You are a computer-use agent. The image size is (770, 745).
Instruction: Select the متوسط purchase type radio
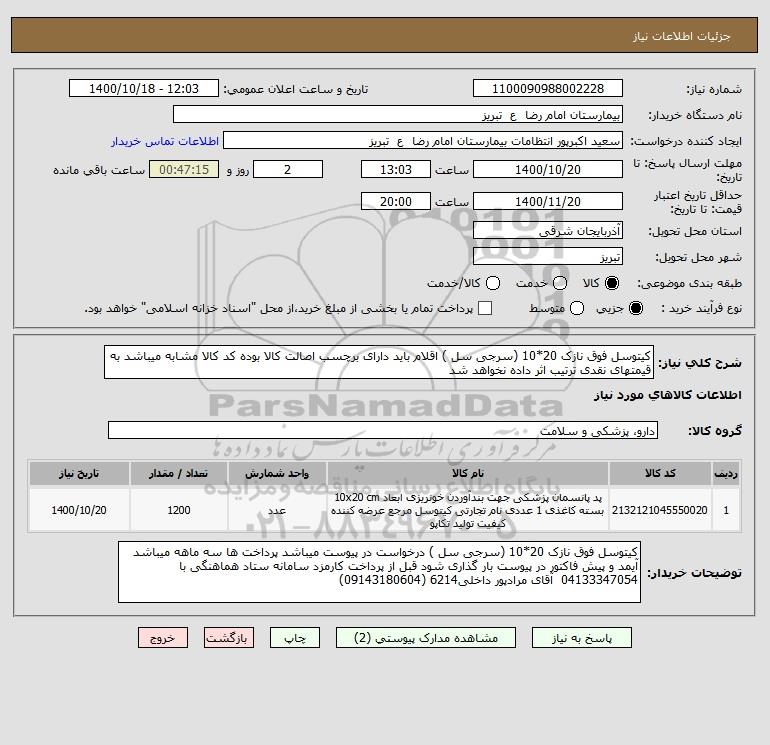point(577,308)
